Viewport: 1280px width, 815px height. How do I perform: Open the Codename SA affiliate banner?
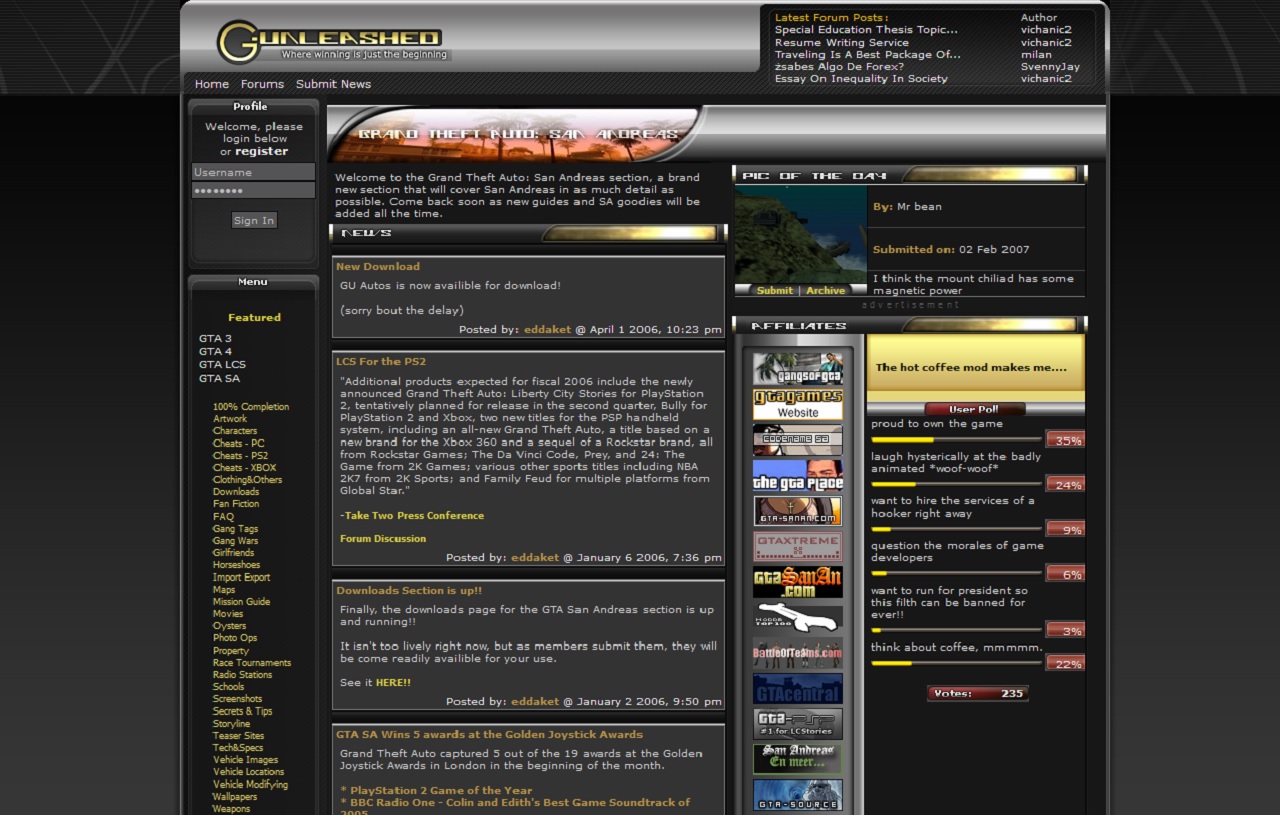click(797, 440)
